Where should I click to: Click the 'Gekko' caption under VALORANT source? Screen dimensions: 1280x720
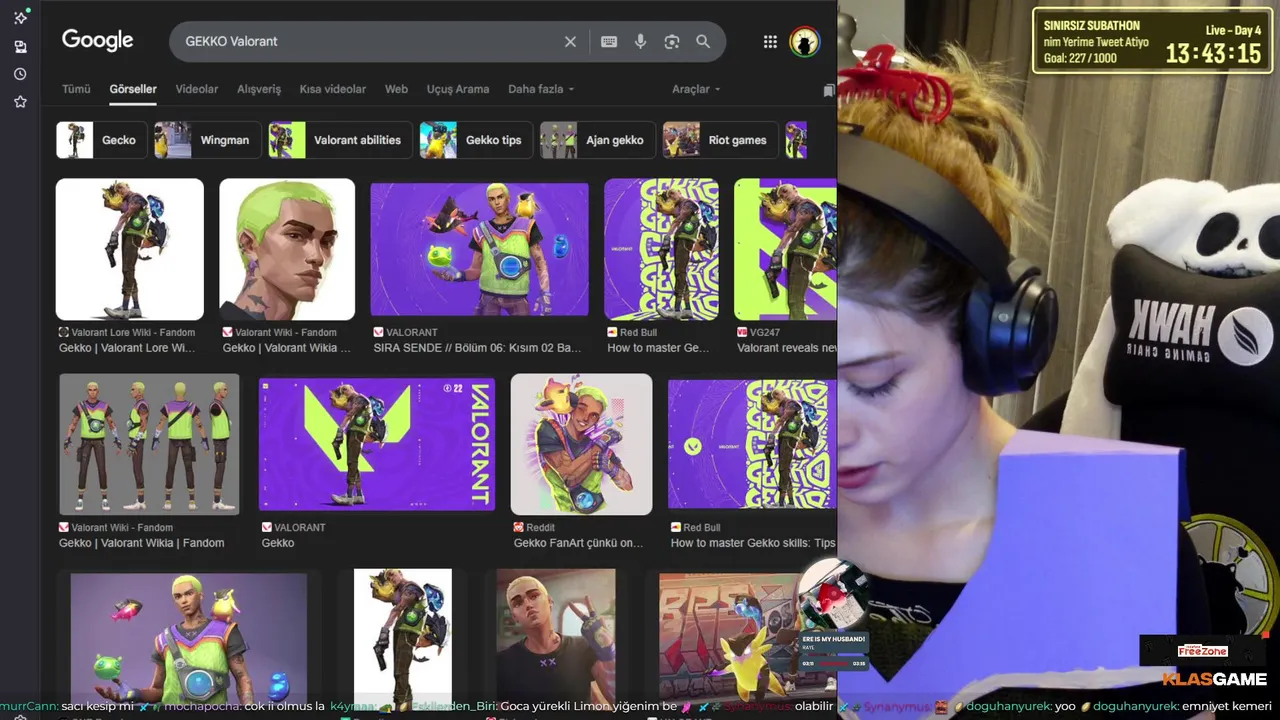point(278,543)
